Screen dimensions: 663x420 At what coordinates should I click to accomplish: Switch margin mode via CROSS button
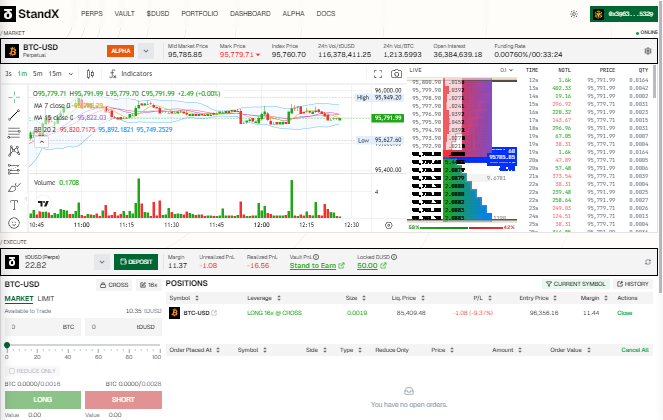(x=114, y=285)
